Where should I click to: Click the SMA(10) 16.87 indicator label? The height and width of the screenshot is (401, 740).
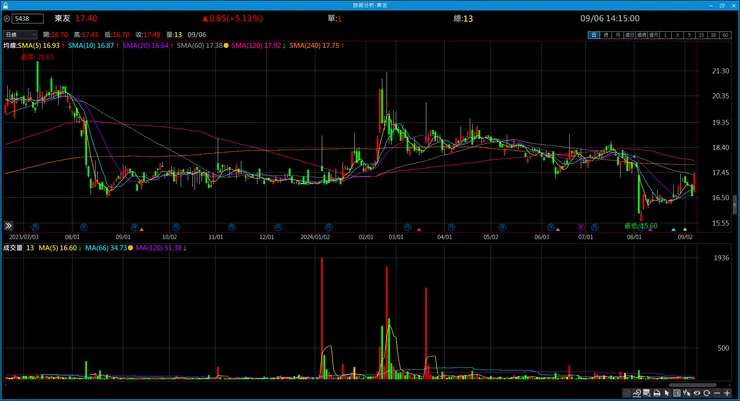91,46
